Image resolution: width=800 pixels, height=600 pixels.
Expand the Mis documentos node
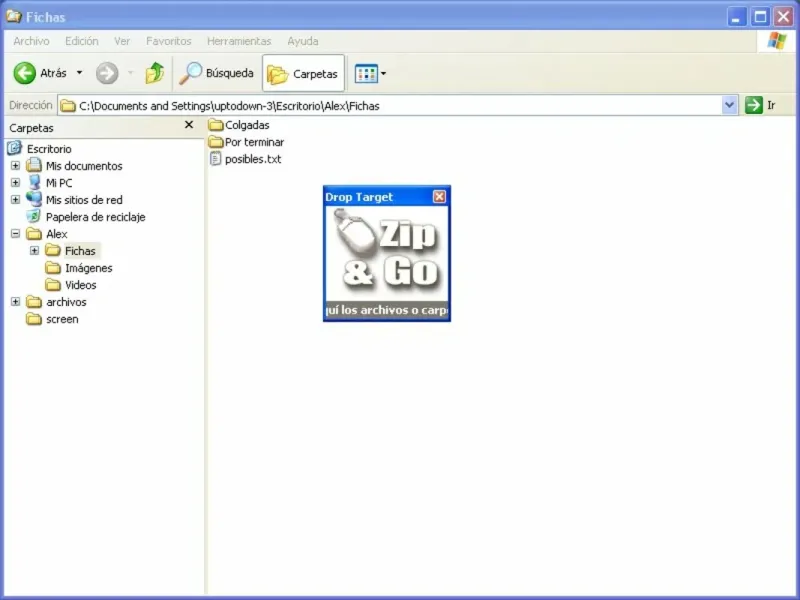point(15,166)
